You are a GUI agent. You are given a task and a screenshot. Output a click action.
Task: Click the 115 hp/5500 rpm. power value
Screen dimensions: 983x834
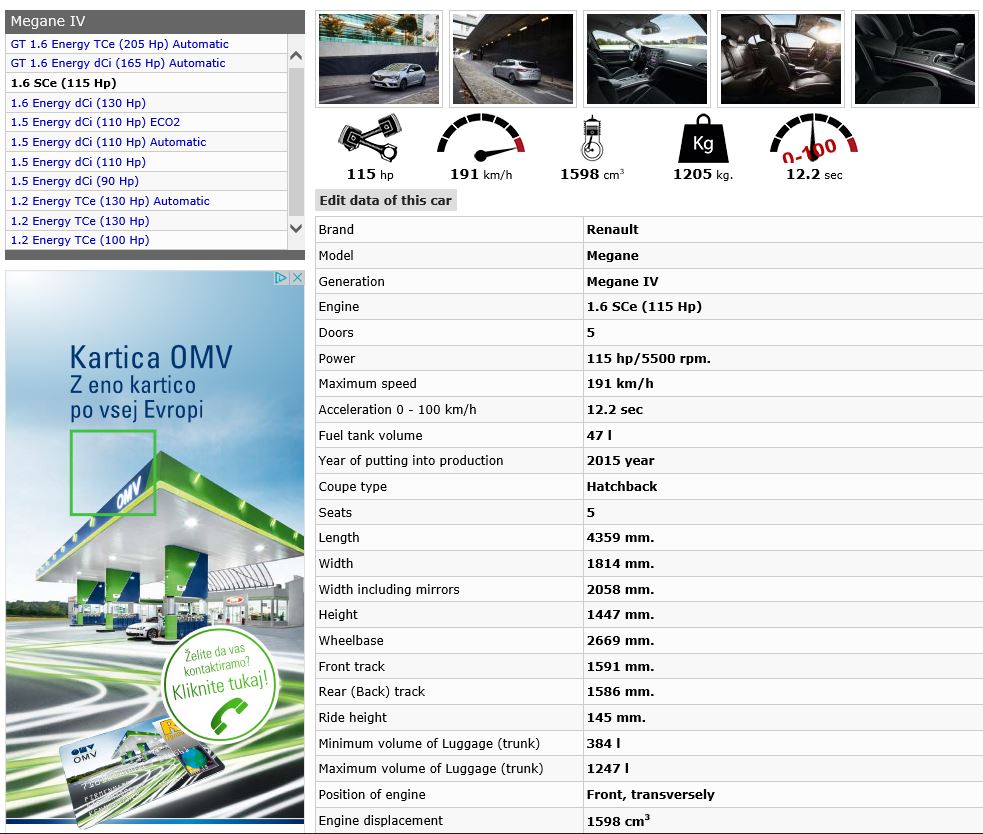tap(649, 358)
